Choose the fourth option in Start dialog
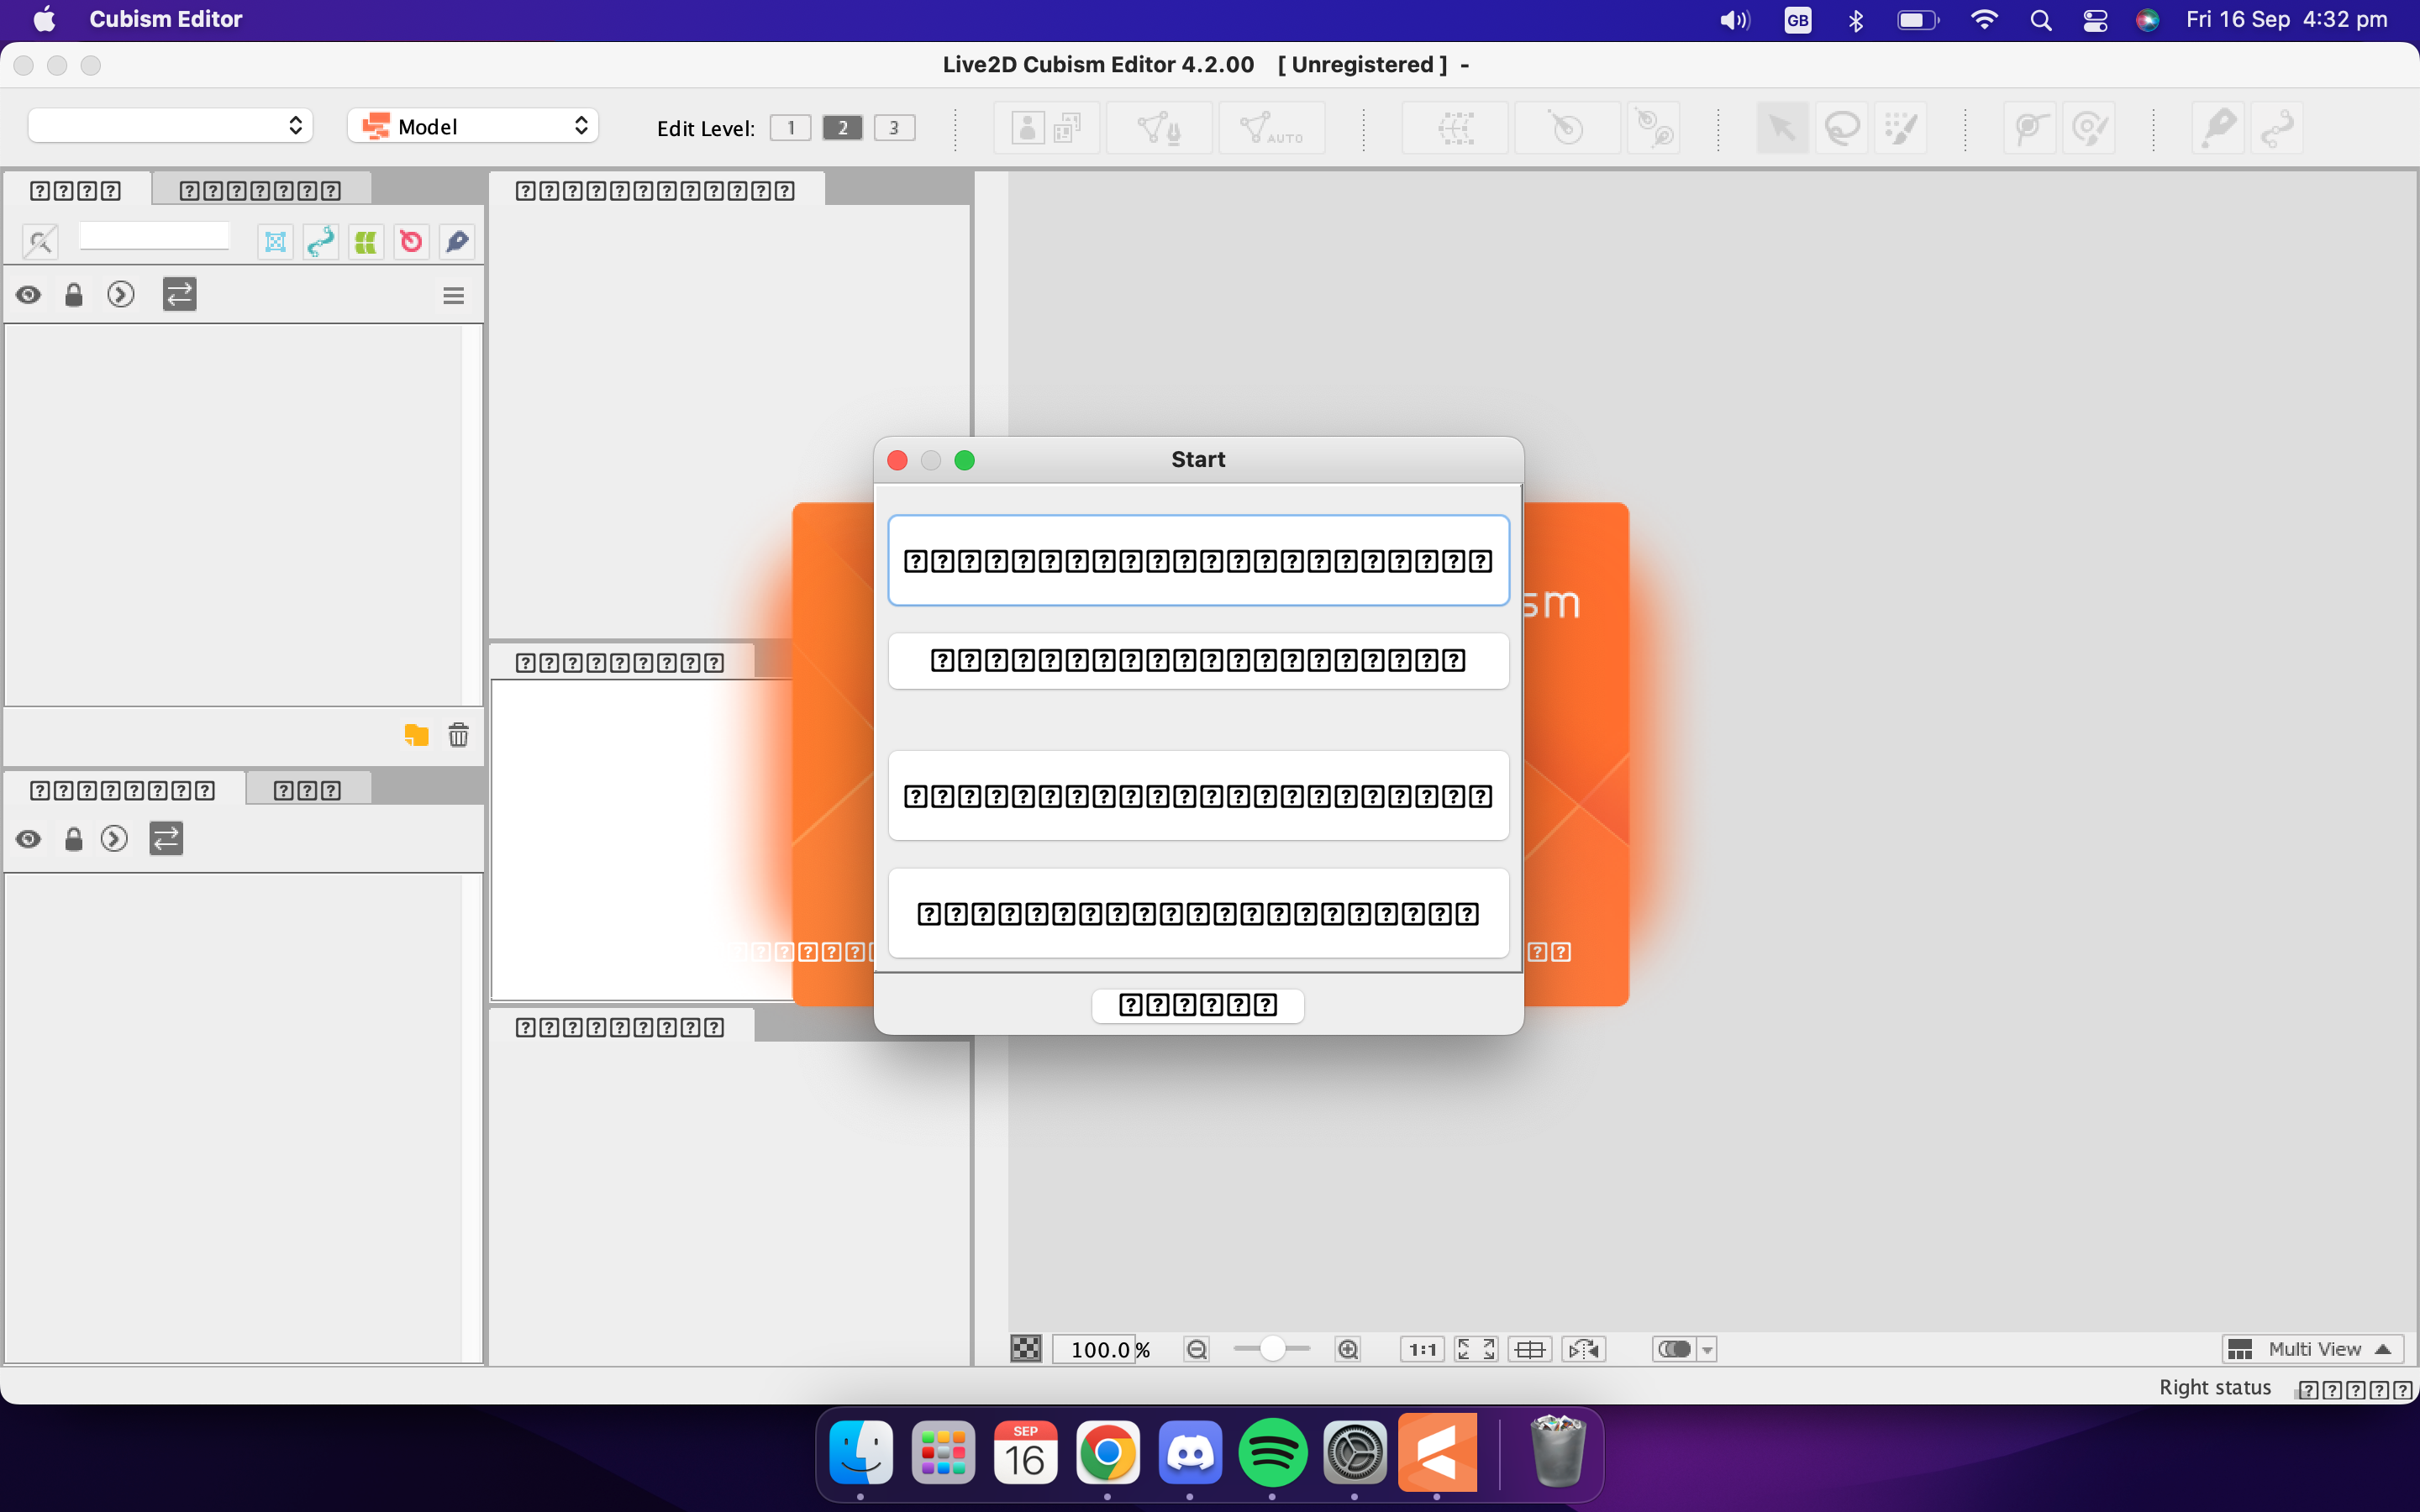Viewport: 2420px width, 1512px height. pos(1198,913)
